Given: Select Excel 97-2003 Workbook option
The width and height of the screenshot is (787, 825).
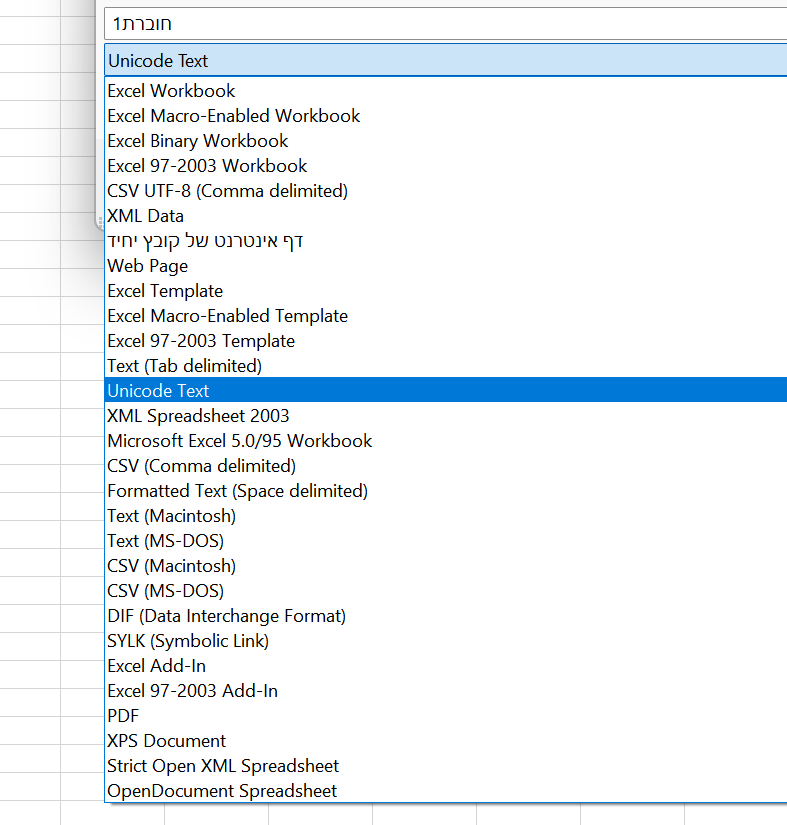Looking at the screenshot, I should (x=446, y=166).
